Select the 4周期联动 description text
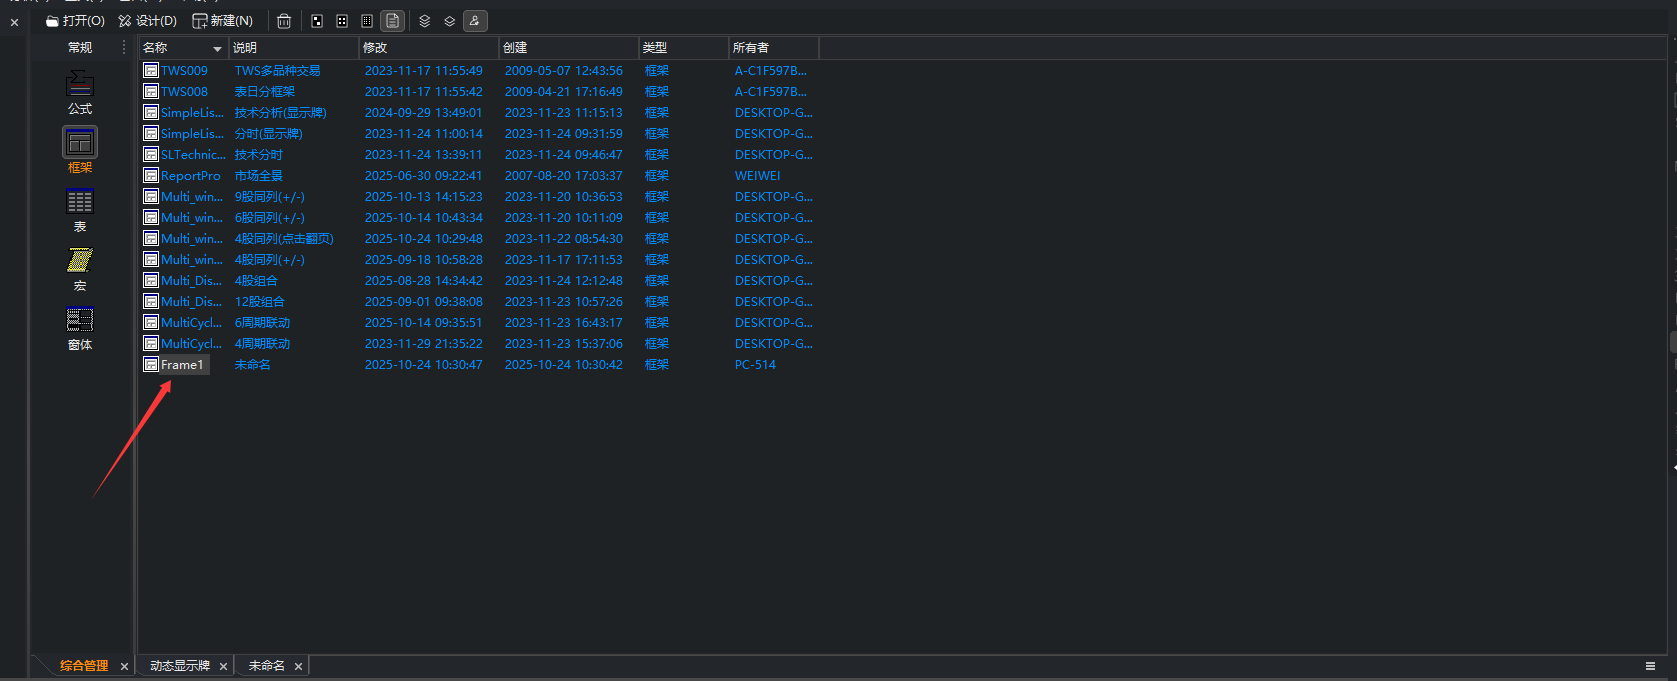This screenshot has height=681, width=1677. pos(262,344)
